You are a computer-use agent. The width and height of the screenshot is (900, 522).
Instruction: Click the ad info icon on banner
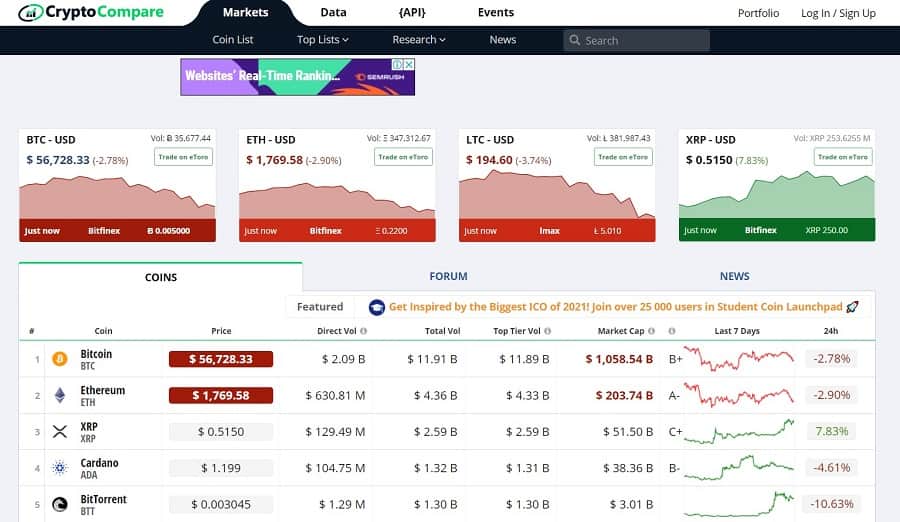click(x=397, y=65)
